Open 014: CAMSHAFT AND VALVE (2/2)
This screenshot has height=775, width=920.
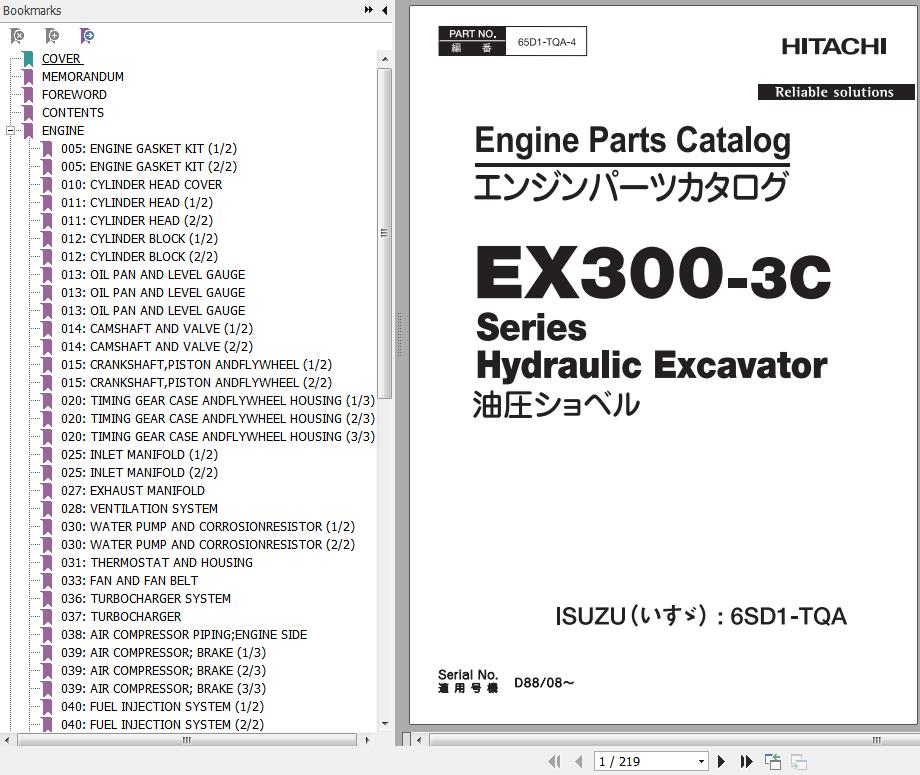point(157,347)
